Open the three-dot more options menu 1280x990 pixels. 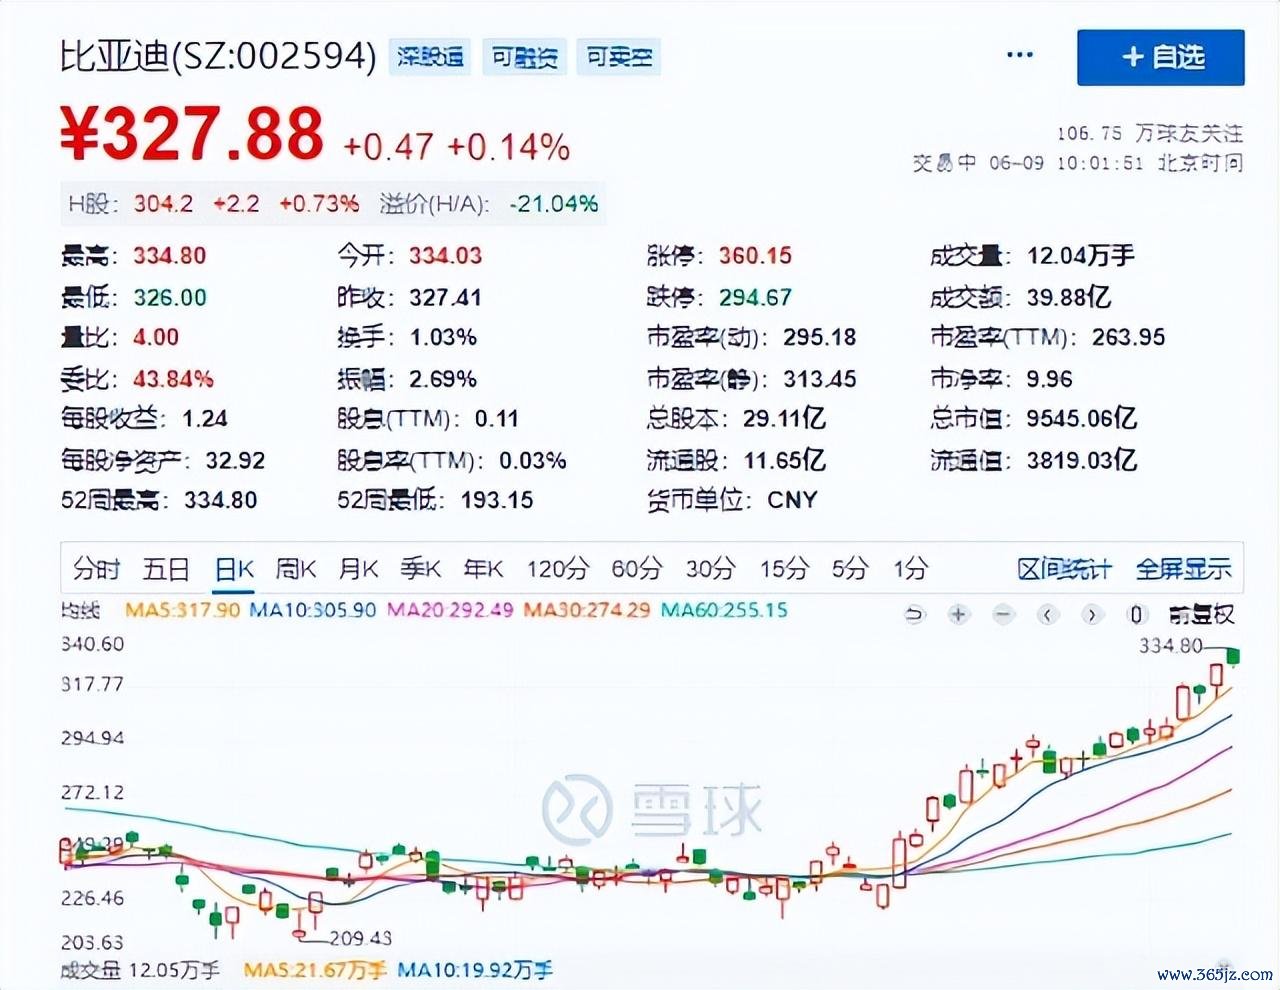(x=1019, y=55)
